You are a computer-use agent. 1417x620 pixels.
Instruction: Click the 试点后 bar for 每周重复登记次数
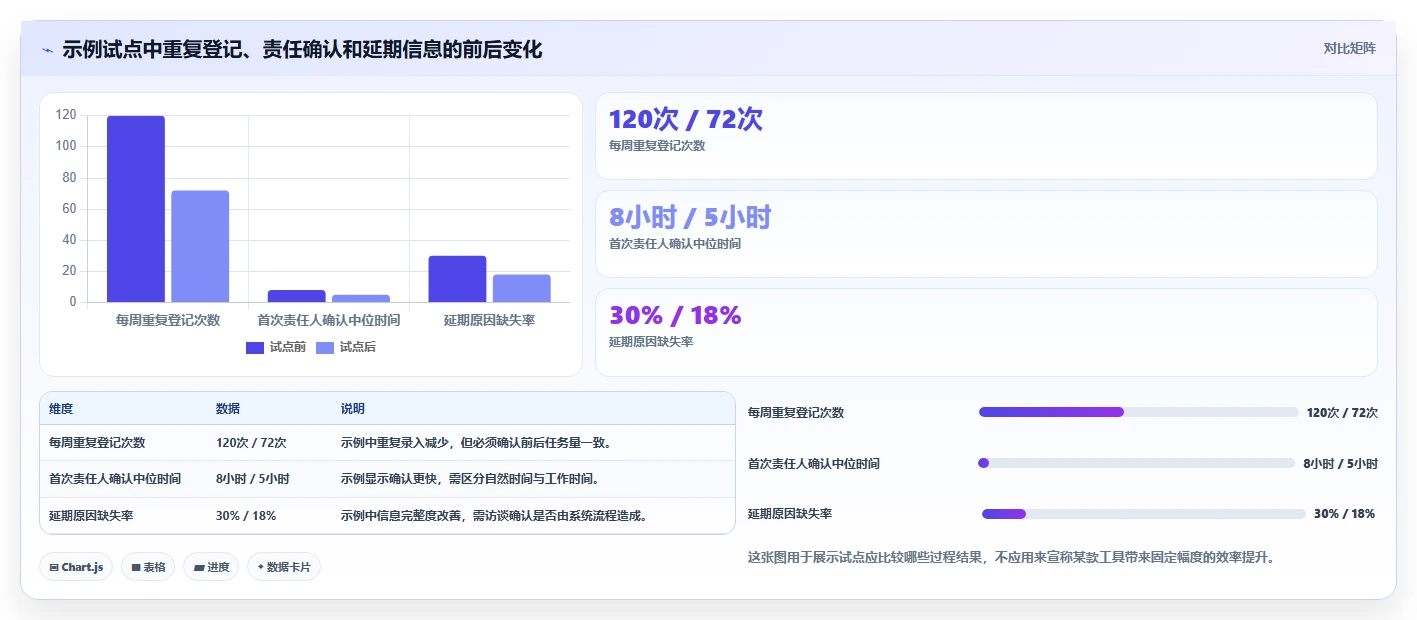(200, 246)
